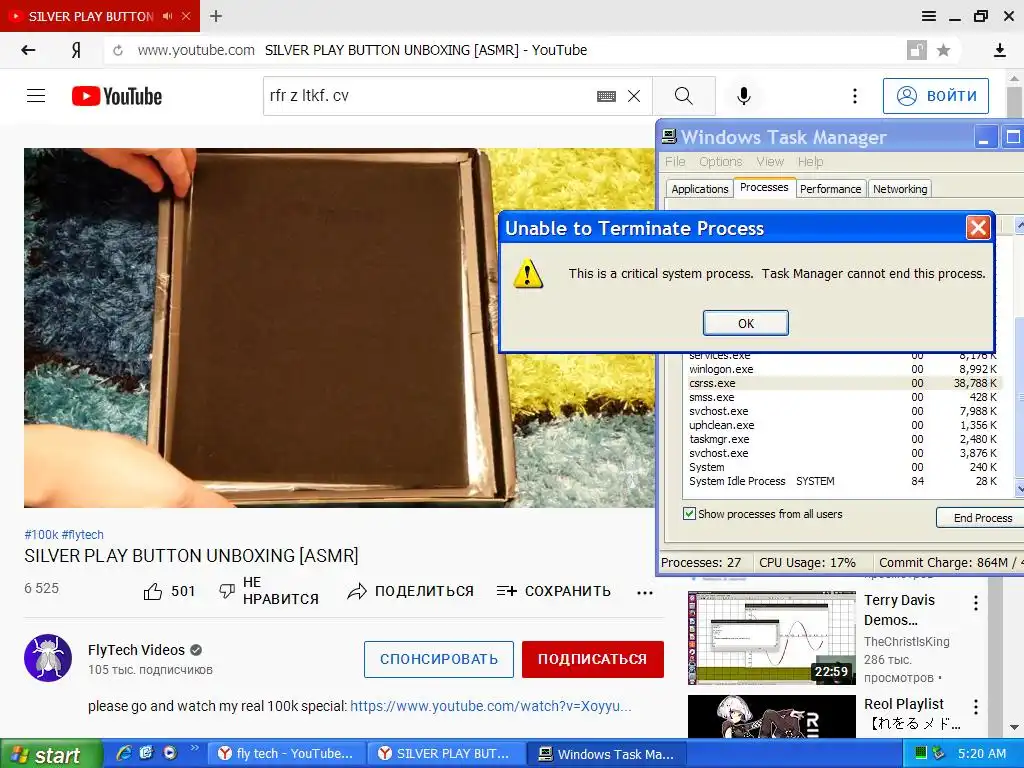1024x768 pixels.
Task: Switch to the Performance tab
Action: [831, 189]
